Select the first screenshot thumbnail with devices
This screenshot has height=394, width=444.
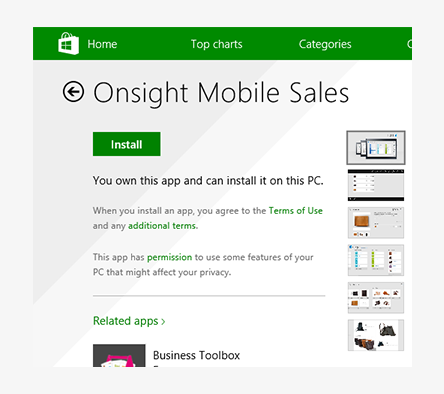tap(376, 148)
